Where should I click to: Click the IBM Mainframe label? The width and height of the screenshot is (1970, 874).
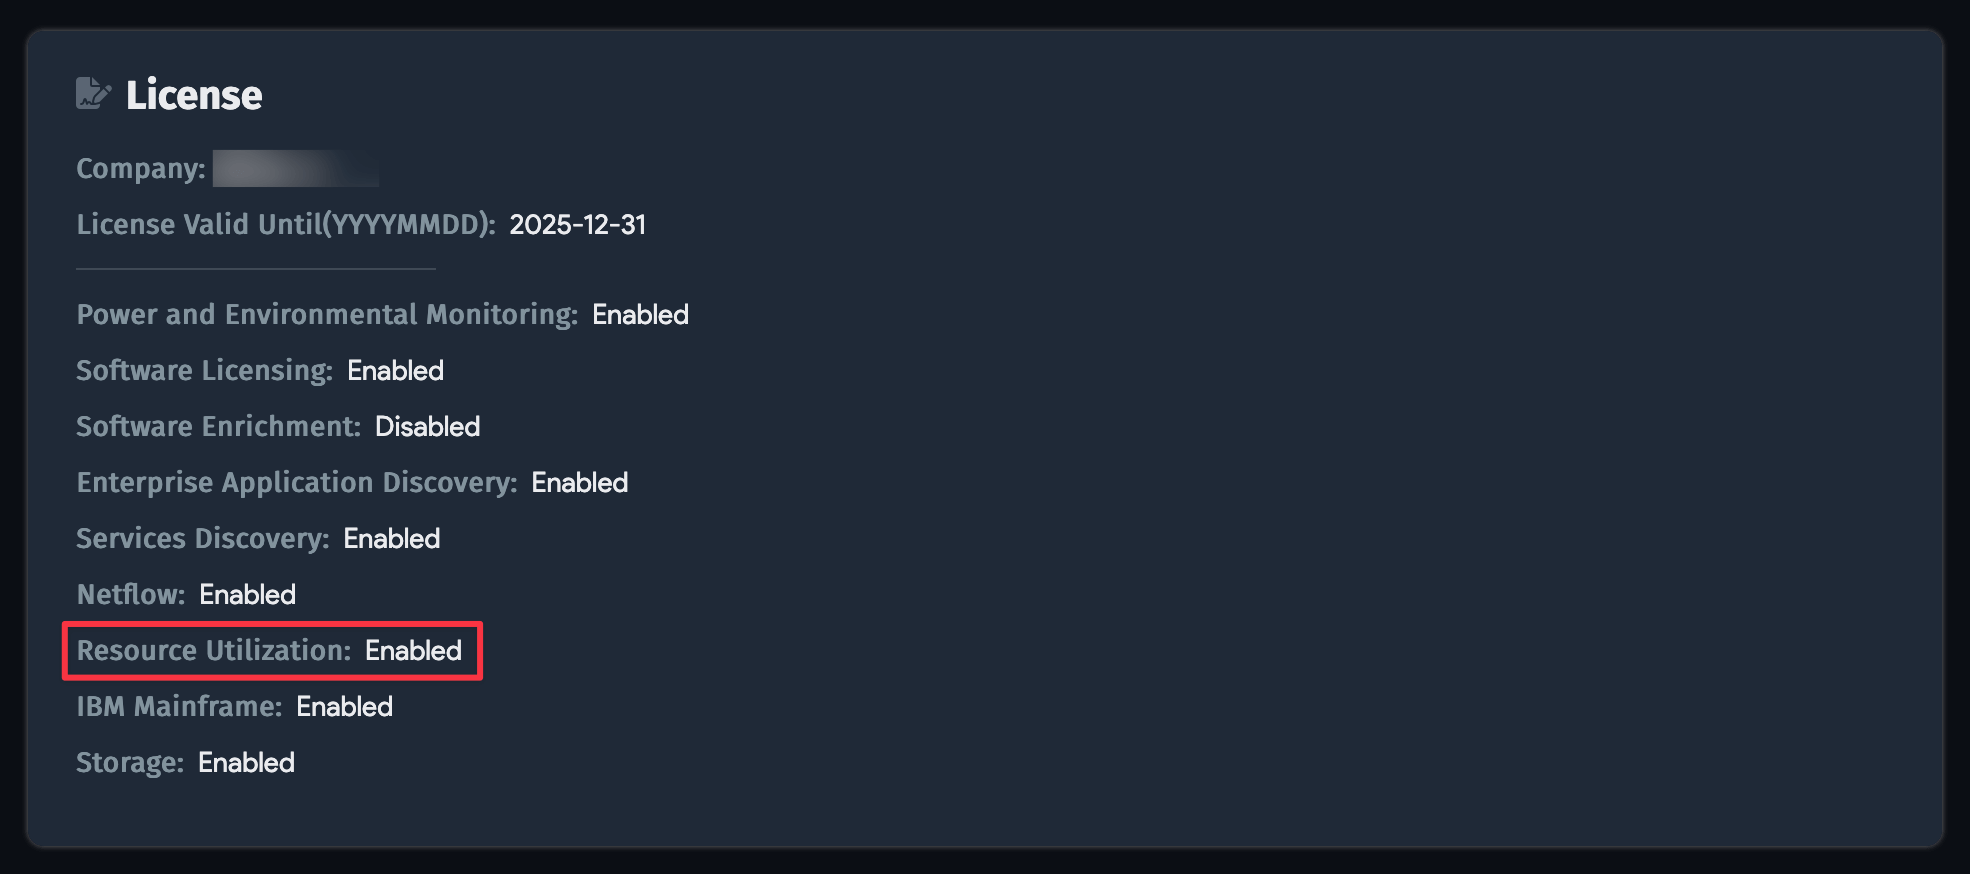pos(179,707)
